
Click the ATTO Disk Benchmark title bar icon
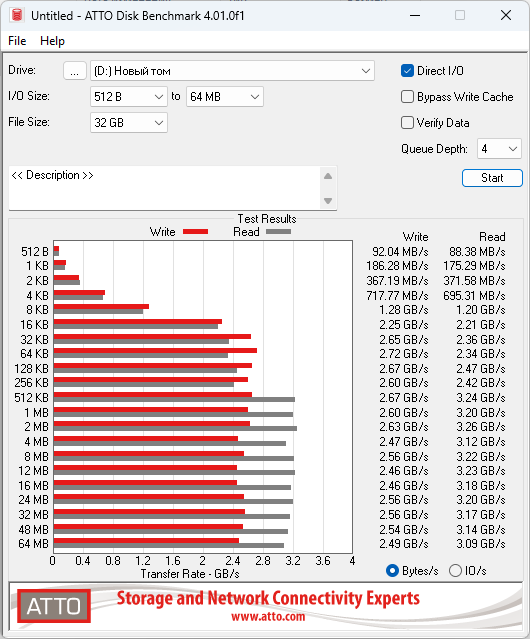[17, 15]
